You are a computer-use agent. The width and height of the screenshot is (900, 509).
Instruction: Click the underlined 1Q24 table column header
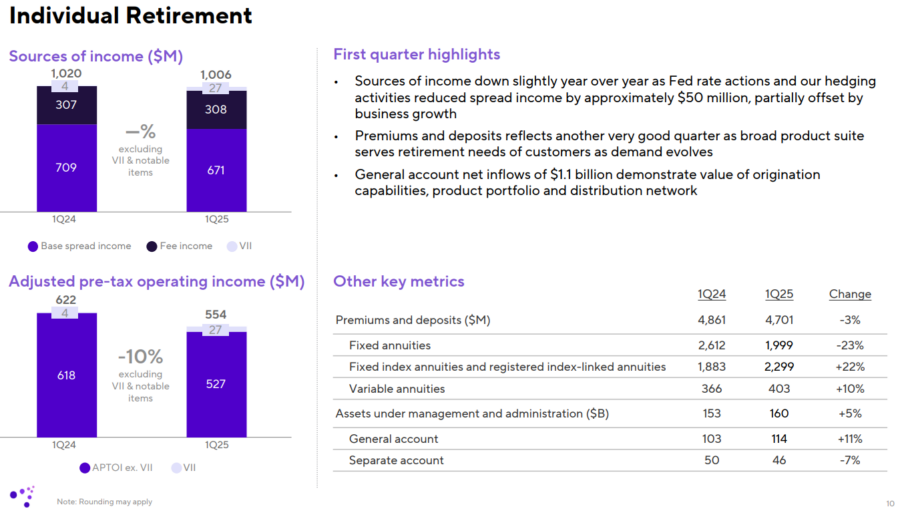click(x=711, y=294)
